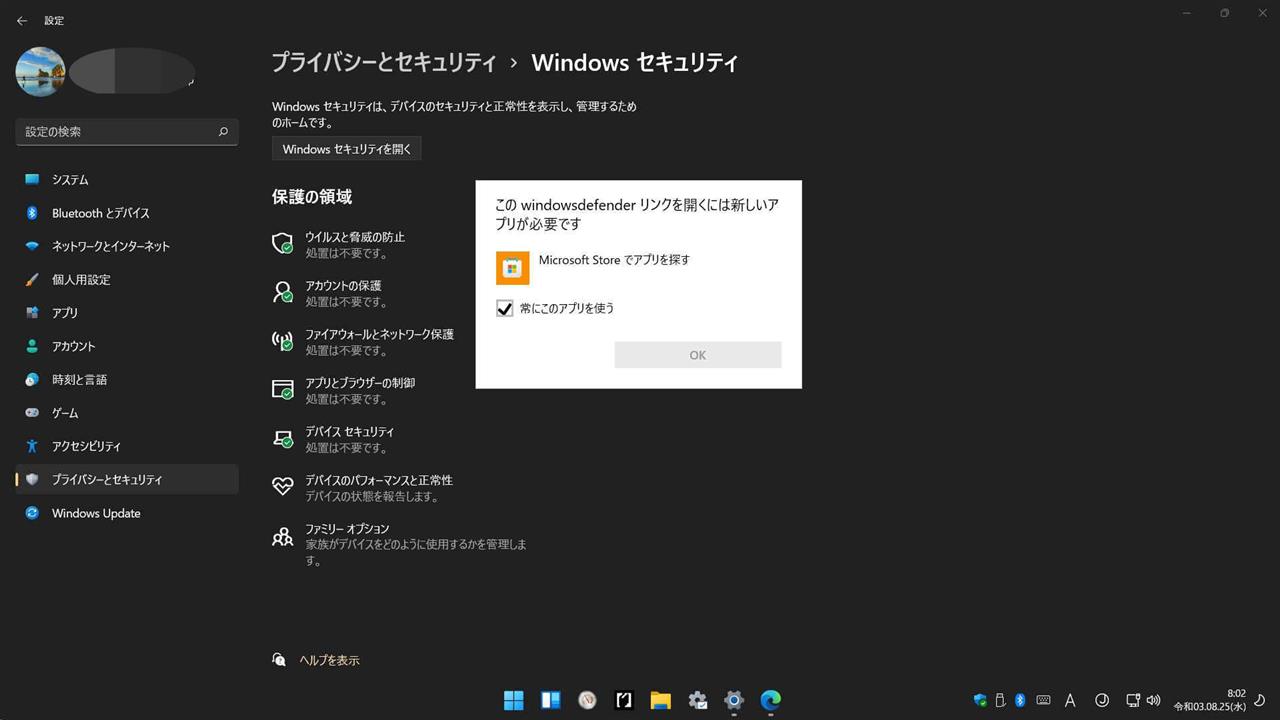Maximize/restore the Settings window

tap(1225, 13)
